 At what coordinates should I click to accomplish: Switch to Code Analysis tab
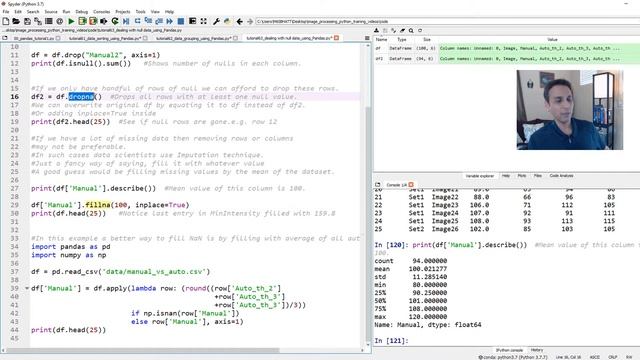[x=561, y=176]
